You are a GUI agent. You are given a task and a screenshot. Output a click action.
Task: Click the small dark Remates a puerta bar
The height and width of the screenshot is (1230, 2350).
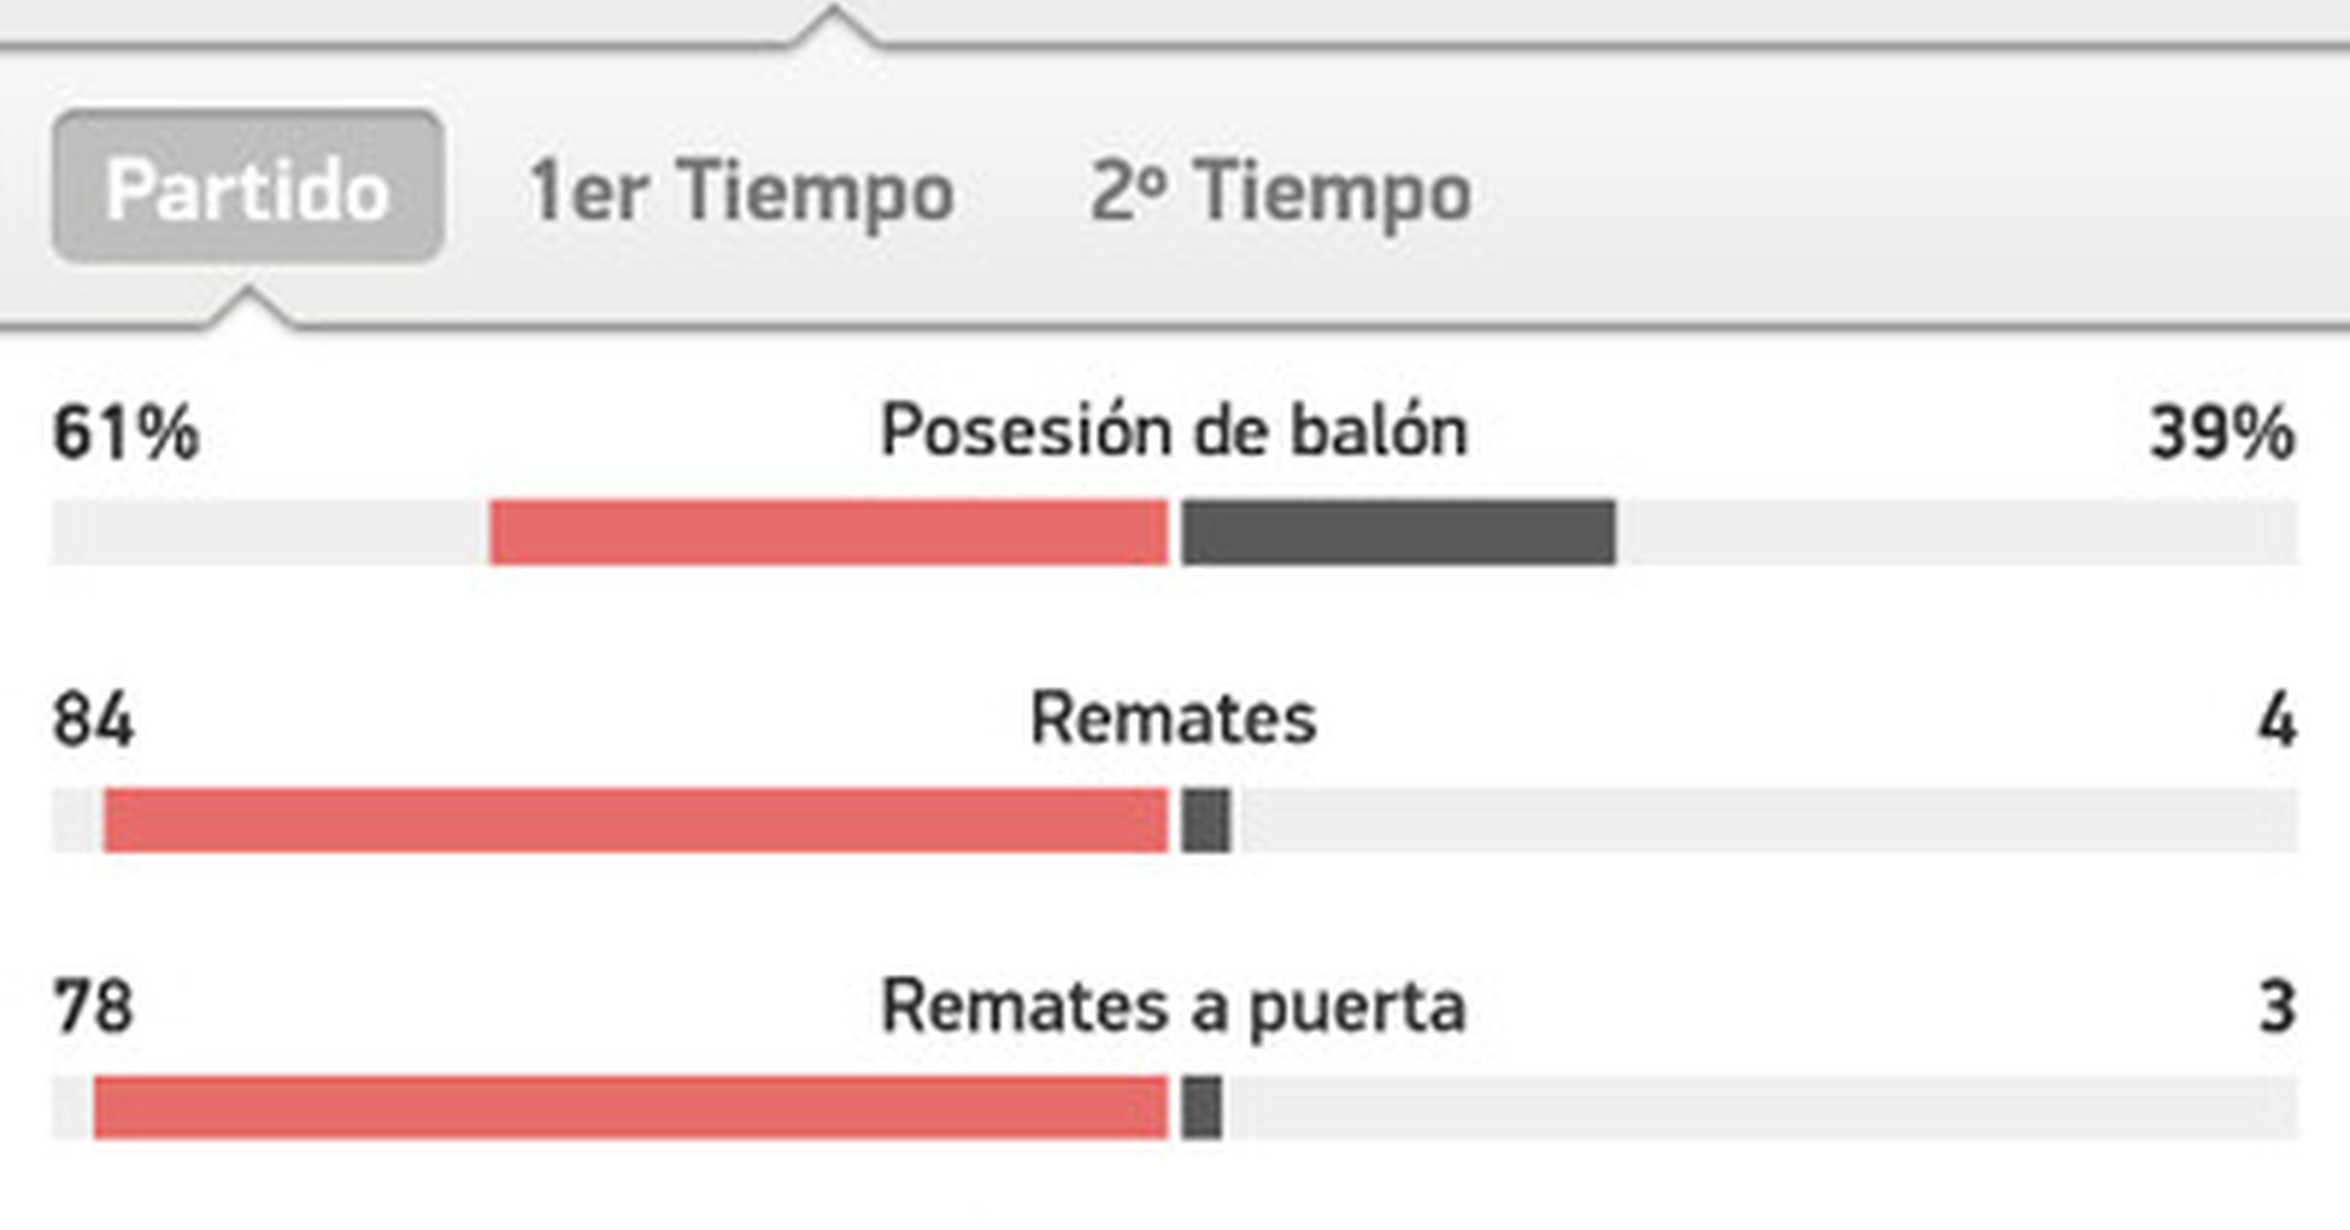point(1202,1107)
